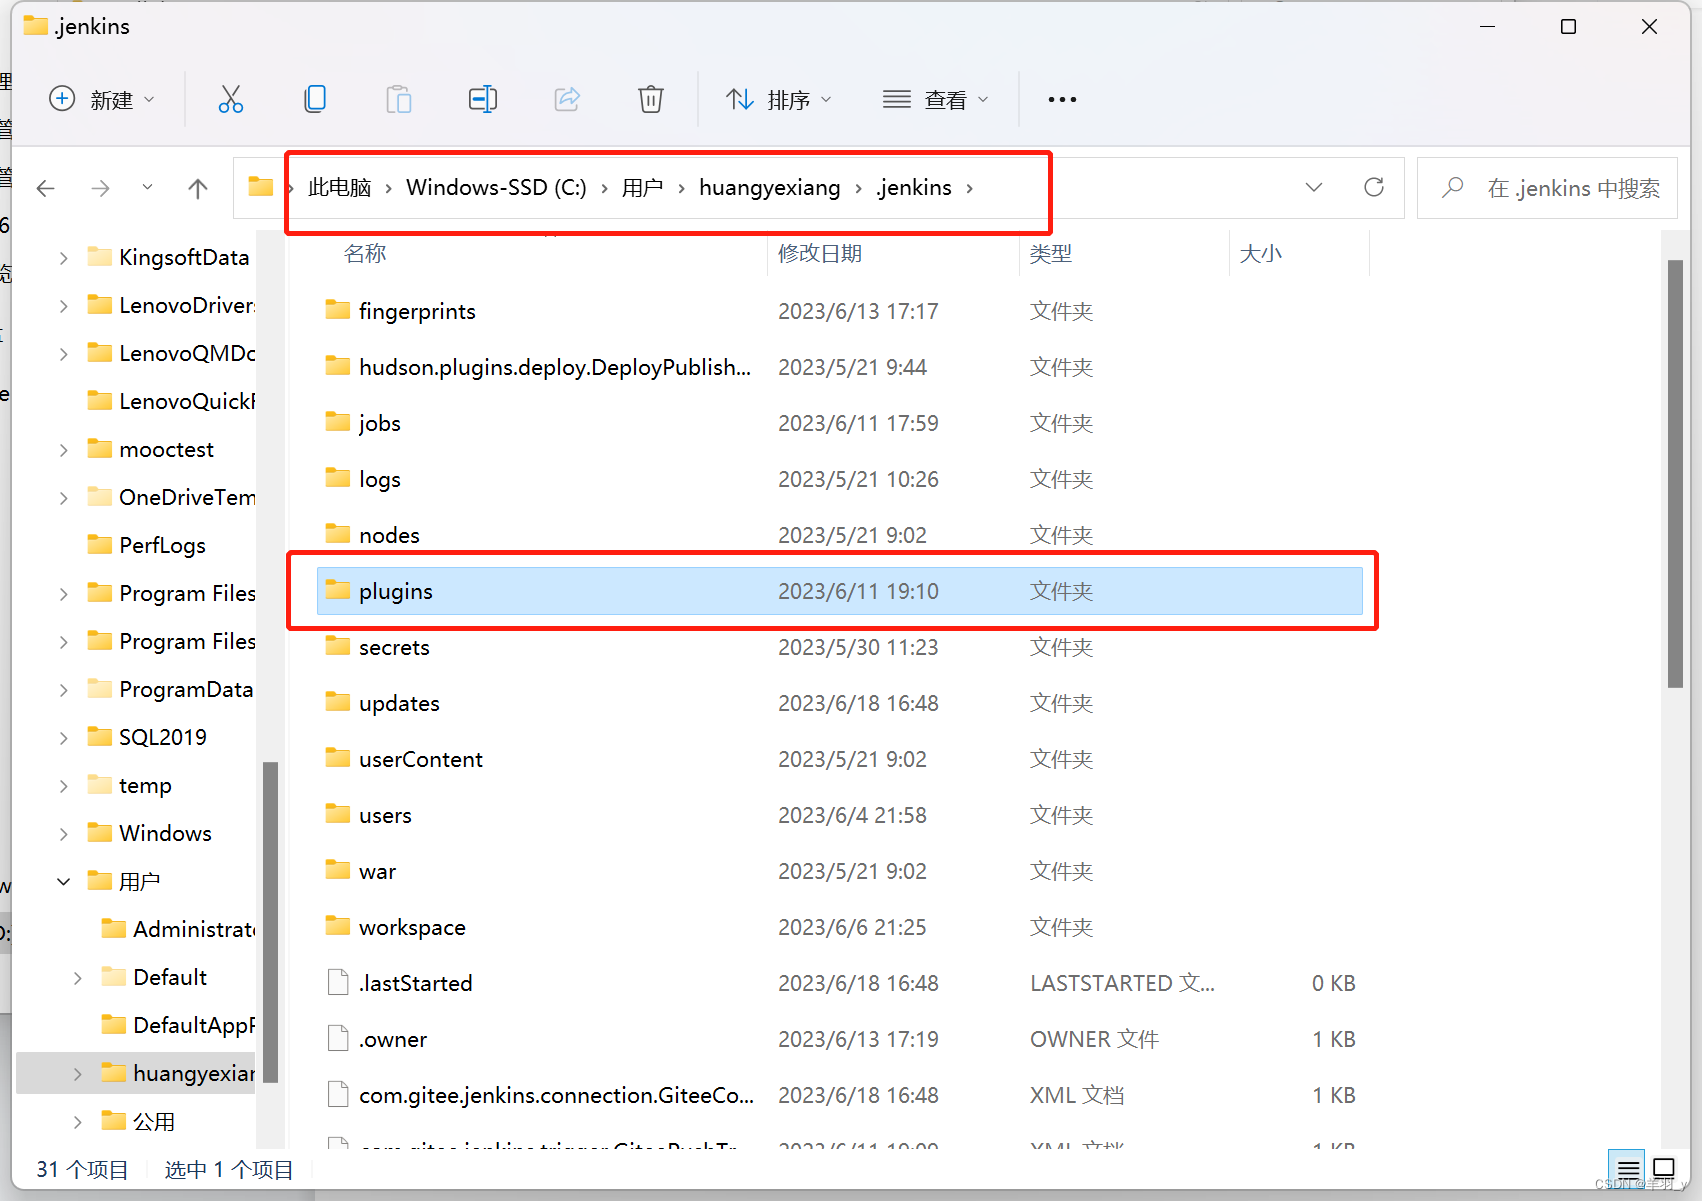Click huangyexiang breadcrumb segment
Viewport: 1702px width, 1201px height.
pos(769,188)
